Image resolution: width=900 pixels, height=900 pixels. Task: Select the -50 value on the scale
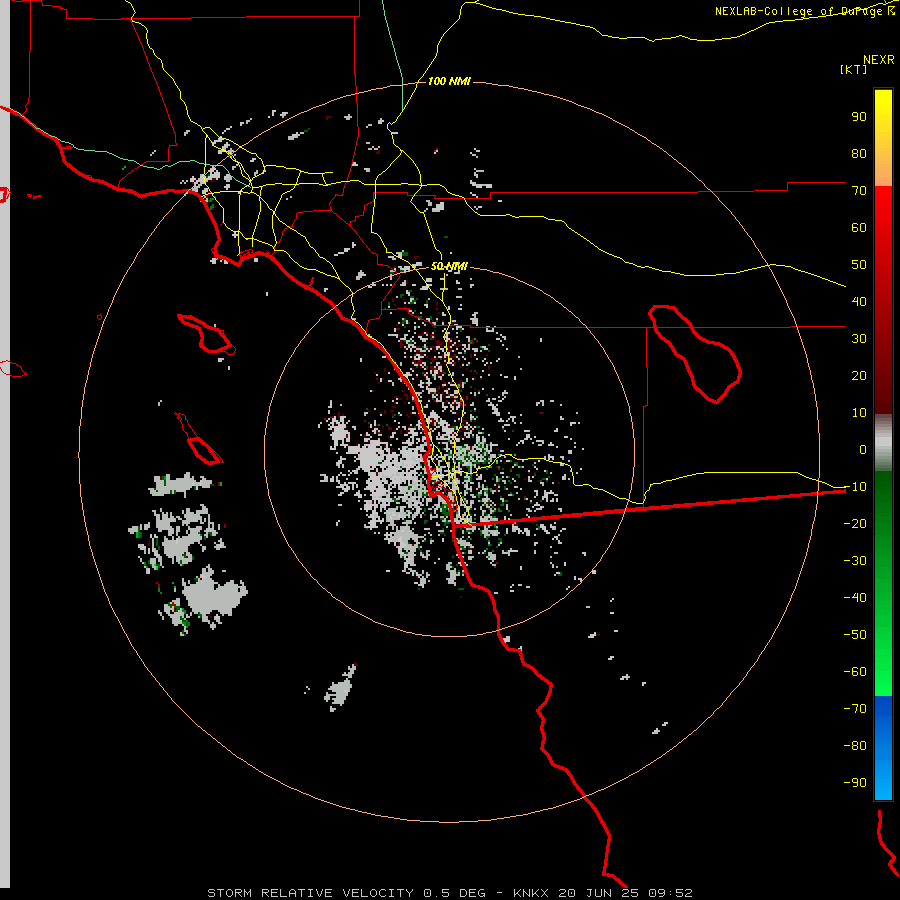click(x=855, y=635)
